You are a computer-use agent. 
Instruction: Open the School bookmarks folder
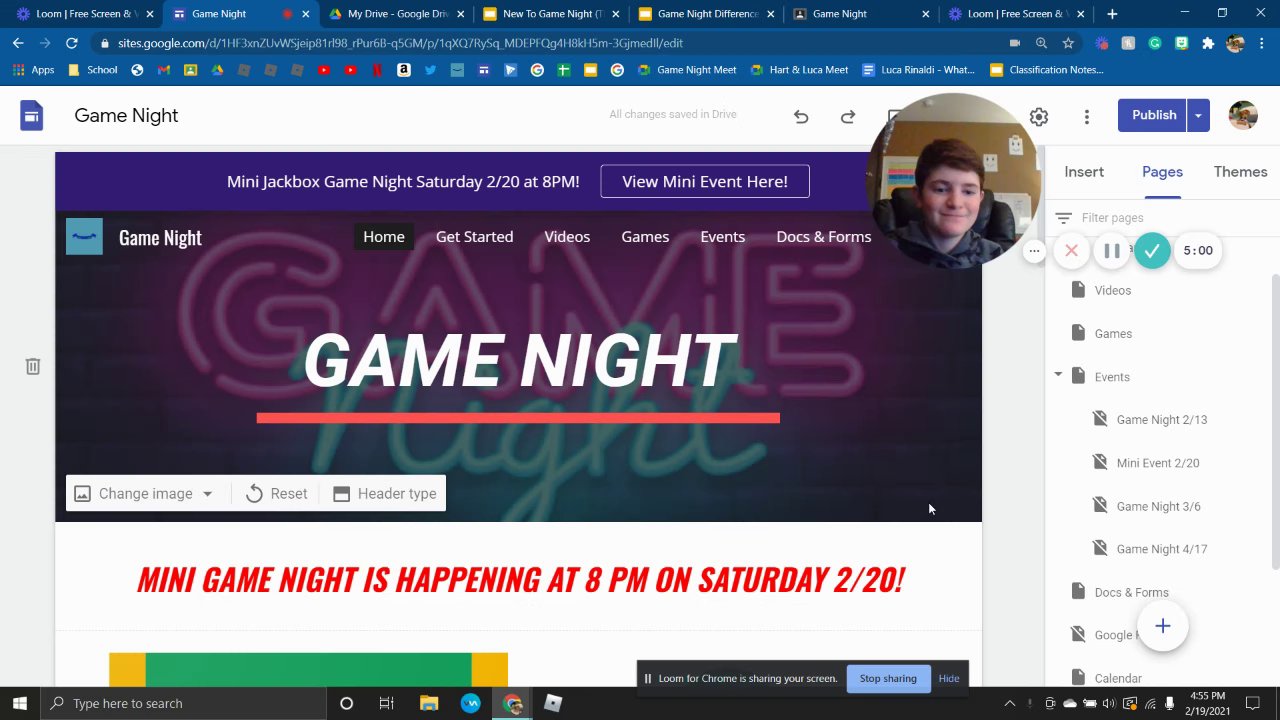pos(93,70)
